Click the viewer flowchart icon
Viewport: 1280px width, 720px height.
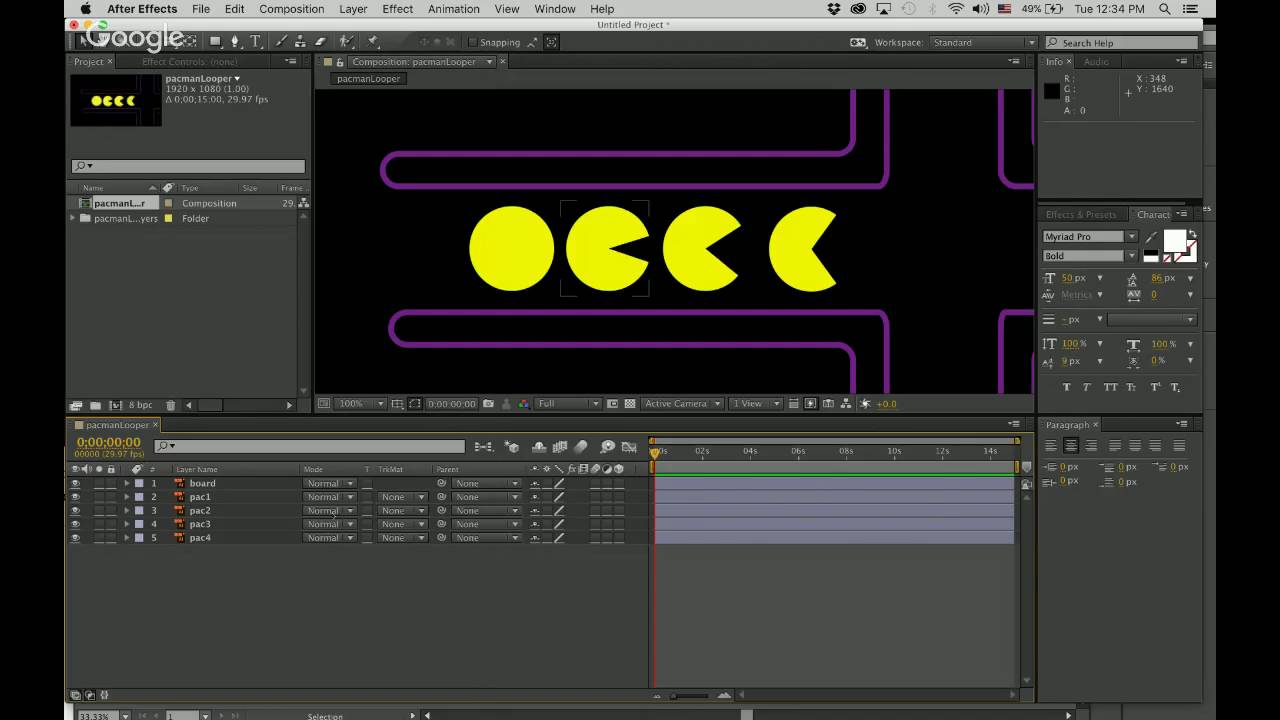point(846,404)
